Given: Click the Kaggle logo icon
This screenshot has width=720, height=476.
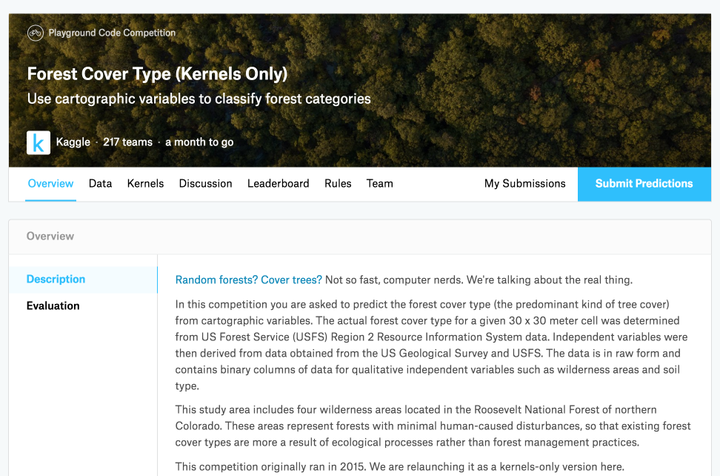Looking at the screenshot, I should [x=38, y=142].
